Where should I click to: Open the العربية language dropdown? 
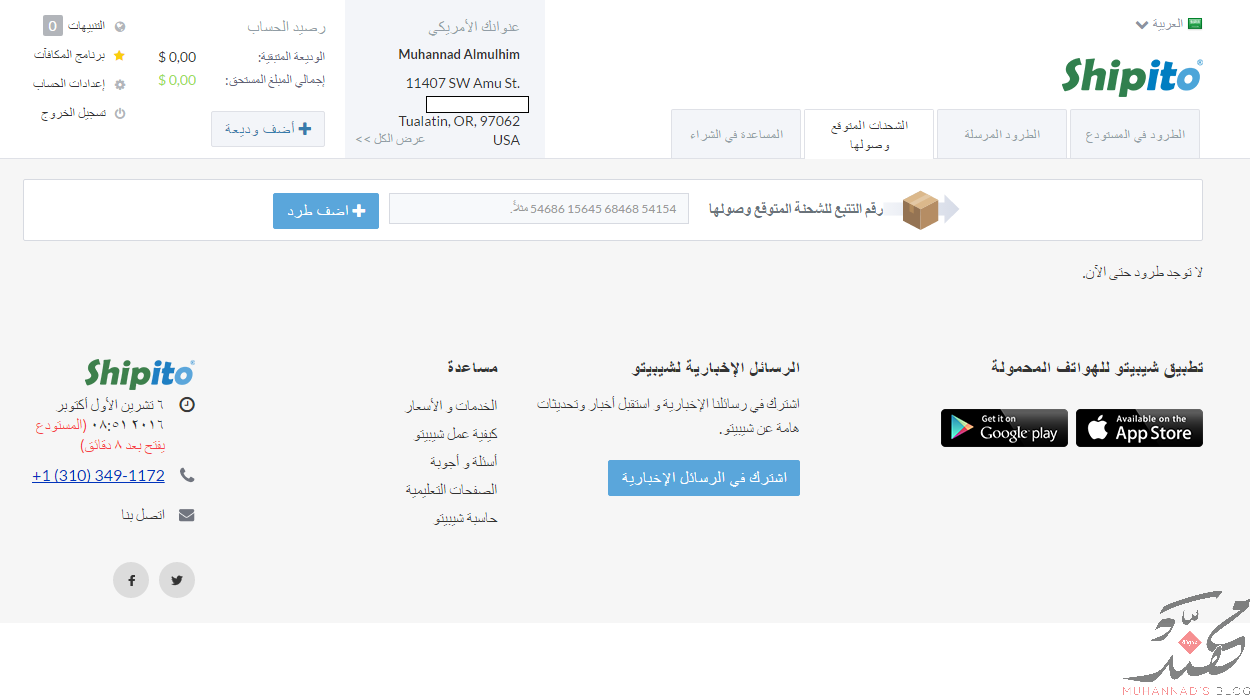[1169, 23]
